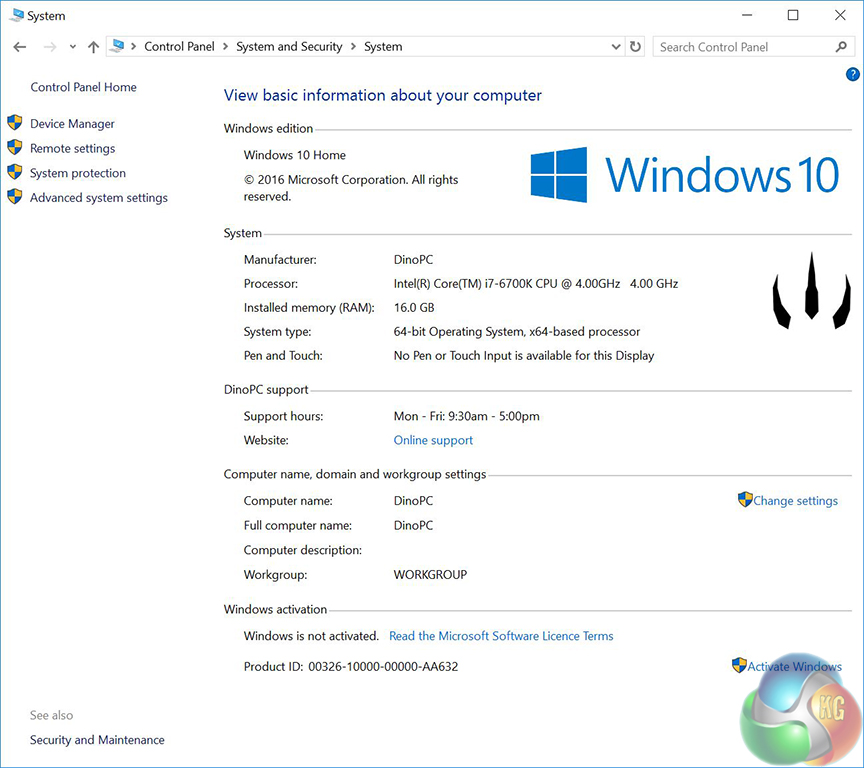Image resolution: width=864 pixels, height=768 pixels.
Task: Refresh the System page
Action: point(635,47)
